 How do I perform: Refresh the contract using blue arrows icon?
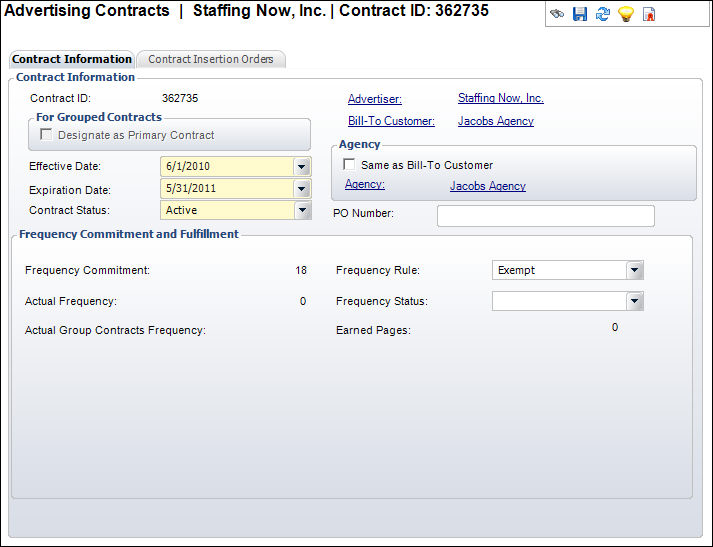603,15
